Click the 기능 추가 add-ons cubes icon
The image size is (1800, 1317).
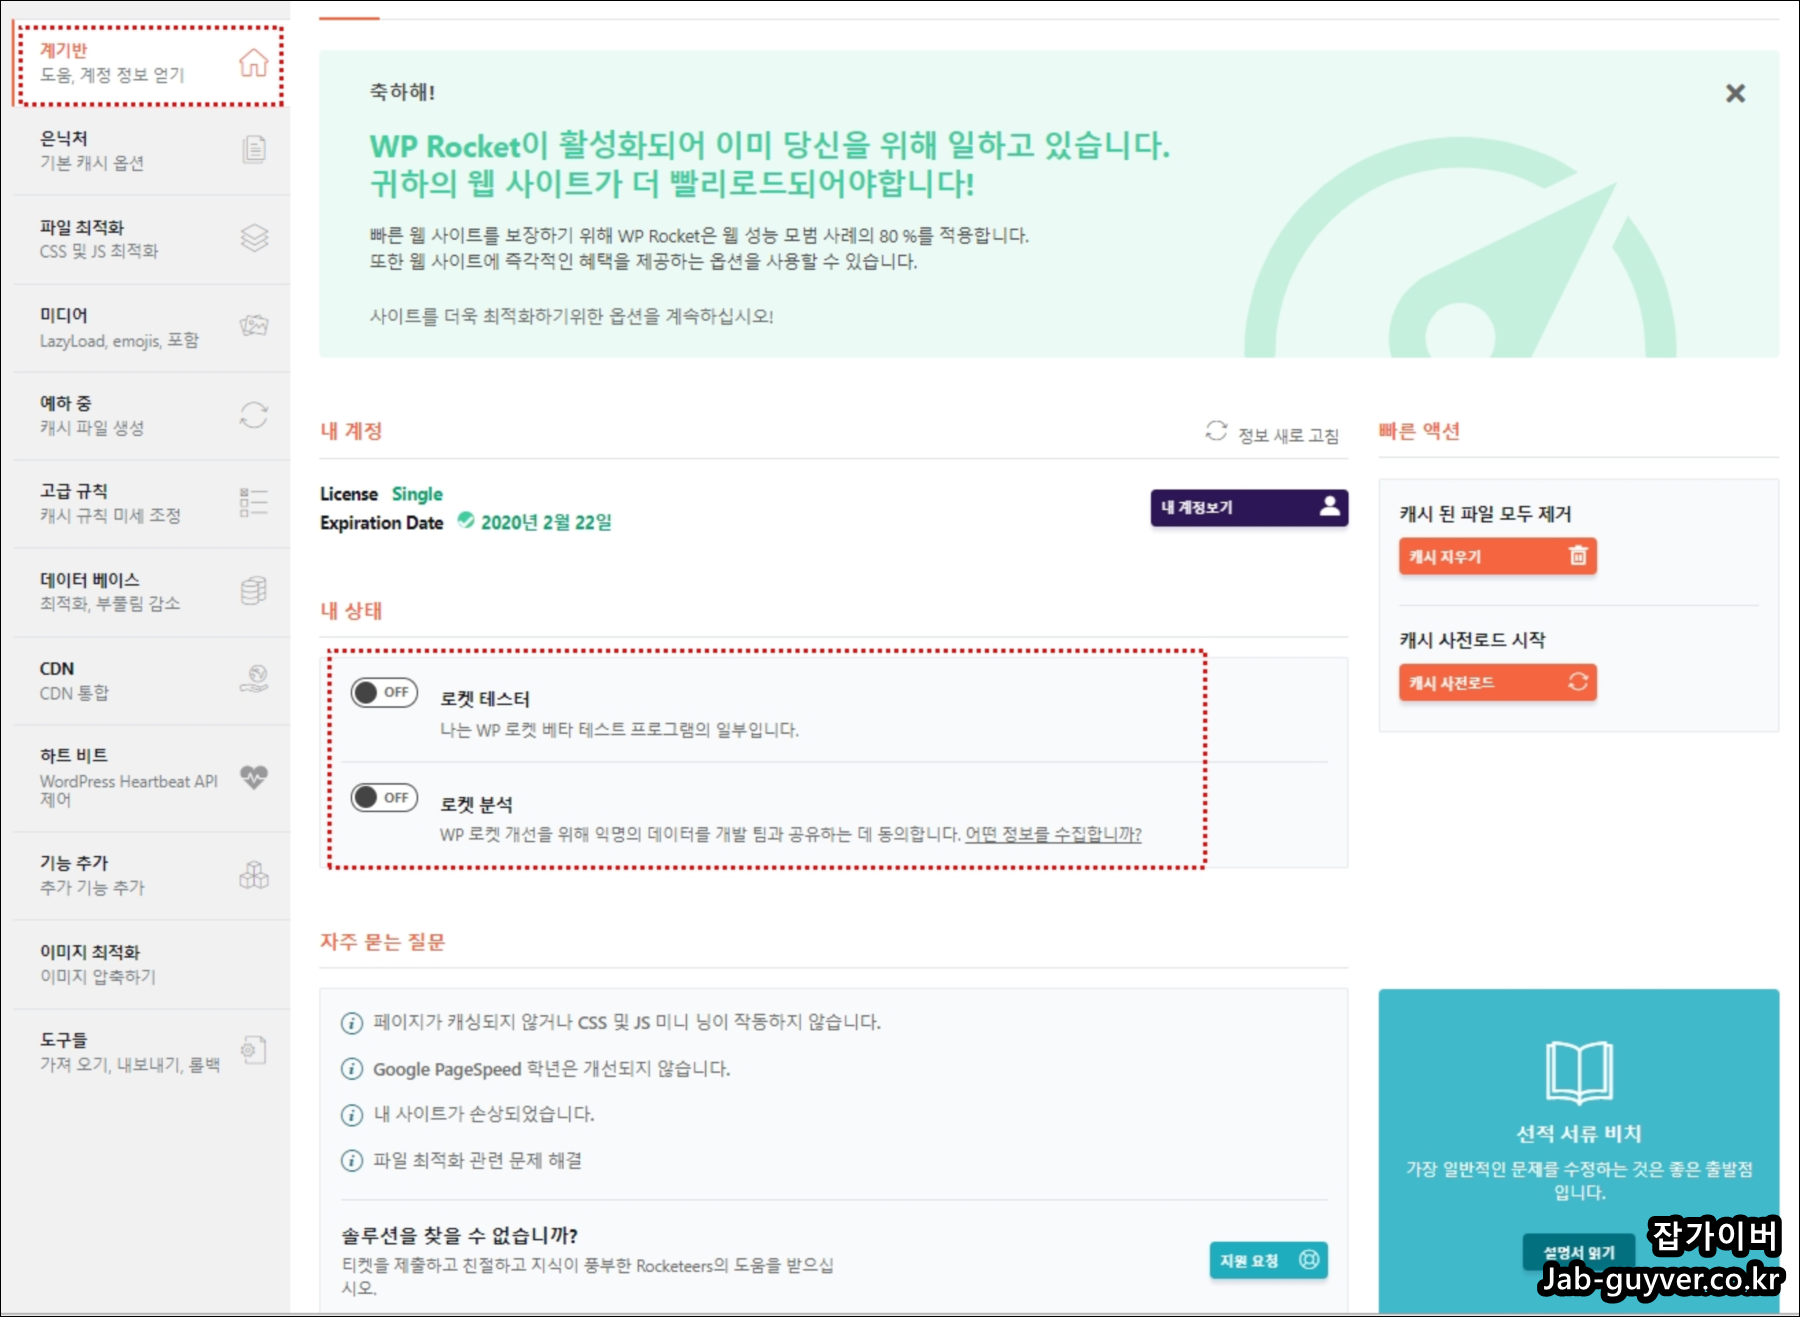pyautogui.click(x=254, y=875)
